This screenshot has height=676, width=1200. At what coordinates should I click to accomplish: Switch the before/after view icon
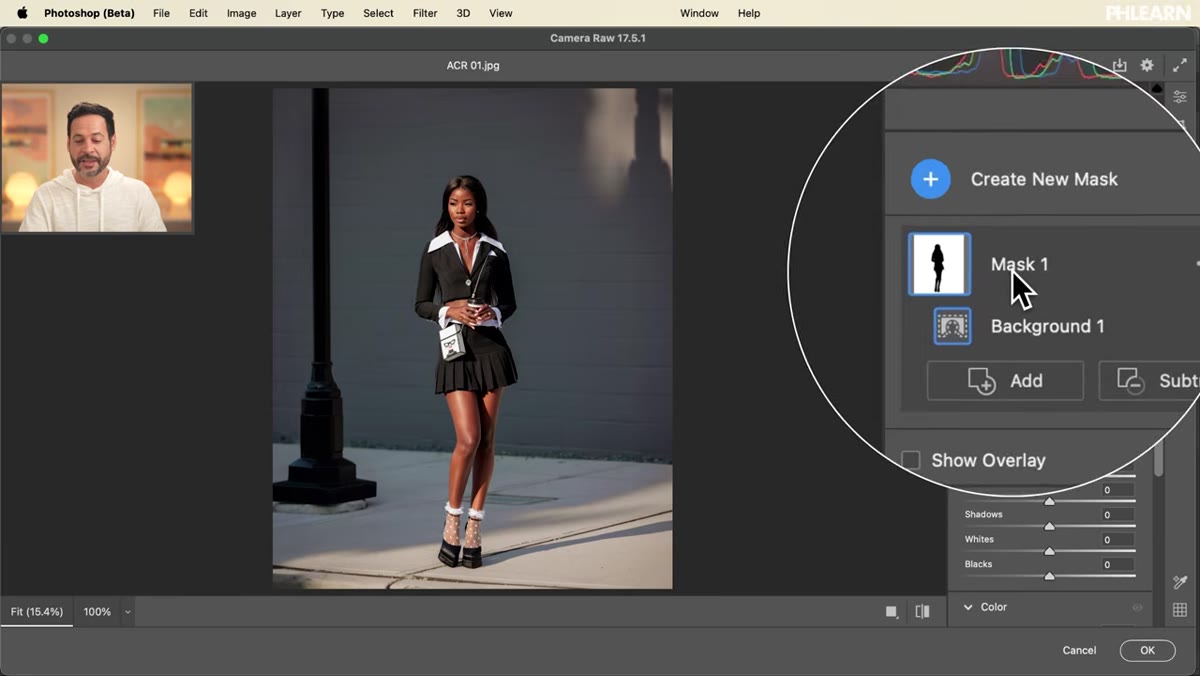[x=922, y=611]
